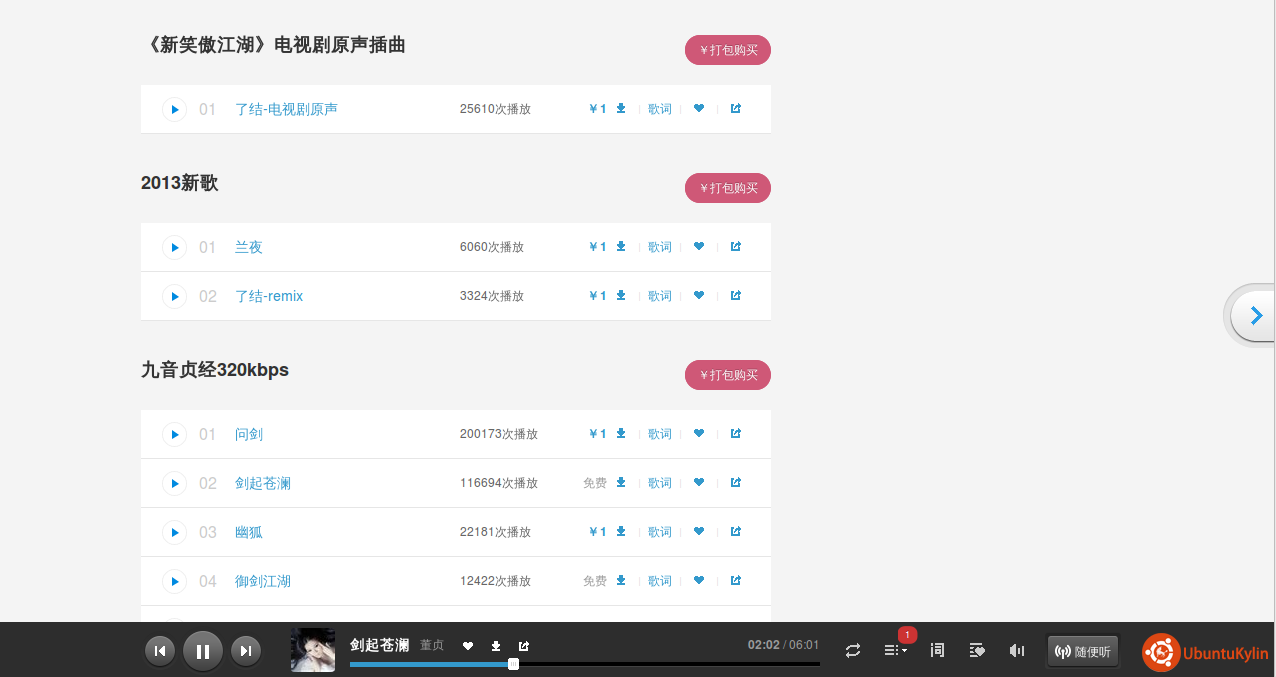Image resolution: width=1276 pixels, height=677 pixels.
Task: Play the song 问剑
Action: pos(174,434)
